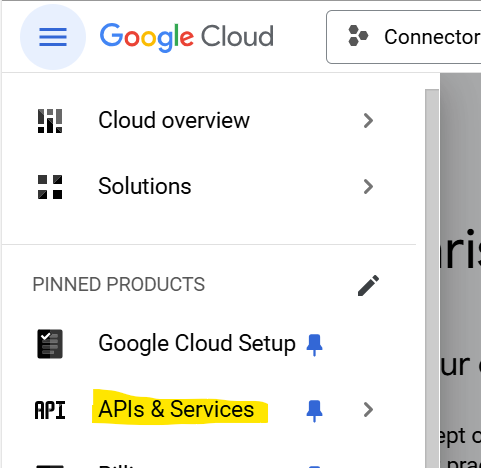
Task: Expand the Solutions submenu arrow
Action: (x=368, y=187)
